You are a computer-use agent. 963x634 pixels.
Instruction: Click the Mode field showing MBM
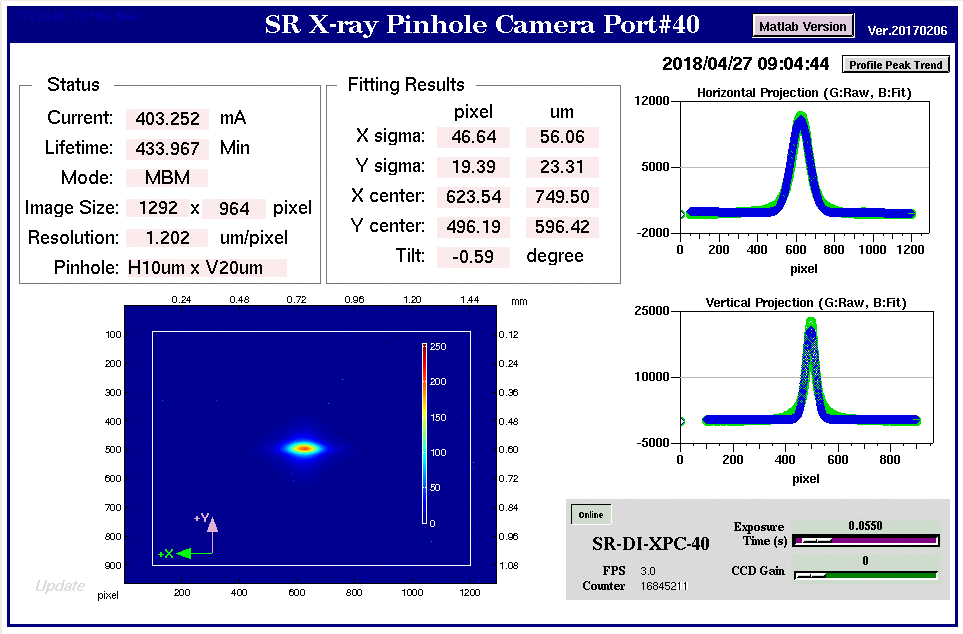click(167, 179)
